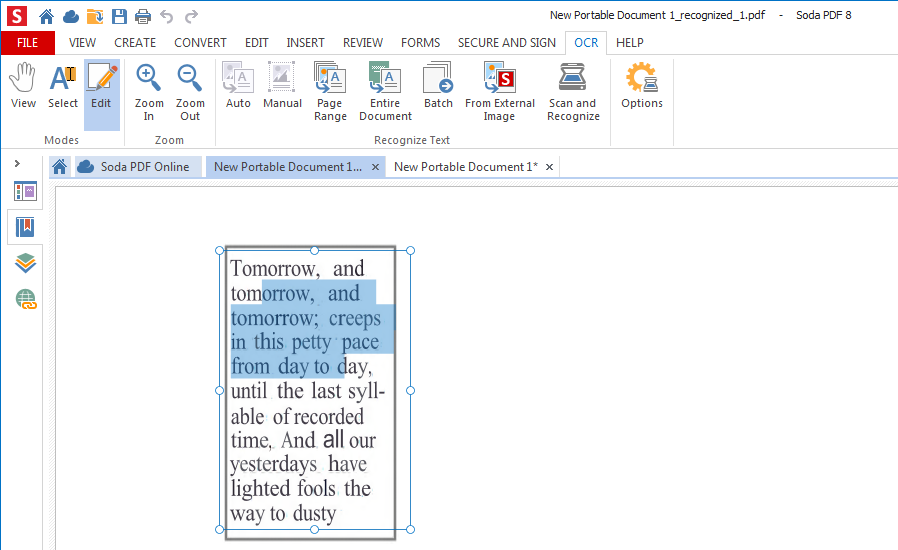The width and height of the screenshot is (898, 550).
Task: Click Zoom In magnifier
Action: click(149, 92)
